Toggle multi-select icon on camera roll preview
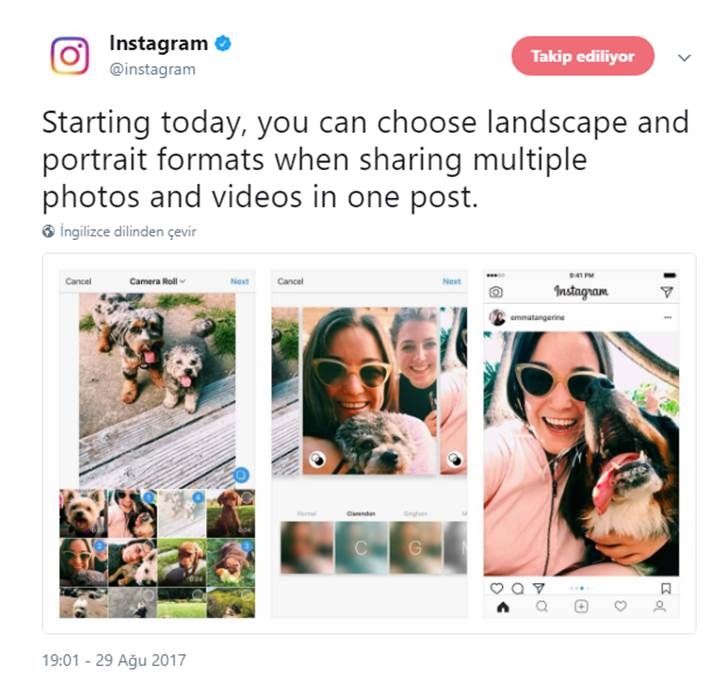This screenshot has width=720, height=681. (x=241, y=475)
